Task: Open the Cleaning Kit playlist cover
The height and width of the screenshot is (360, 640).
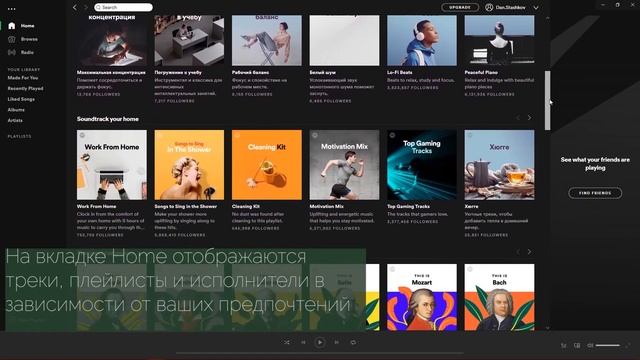Action: pyautogui.click(x=267, y=165)
